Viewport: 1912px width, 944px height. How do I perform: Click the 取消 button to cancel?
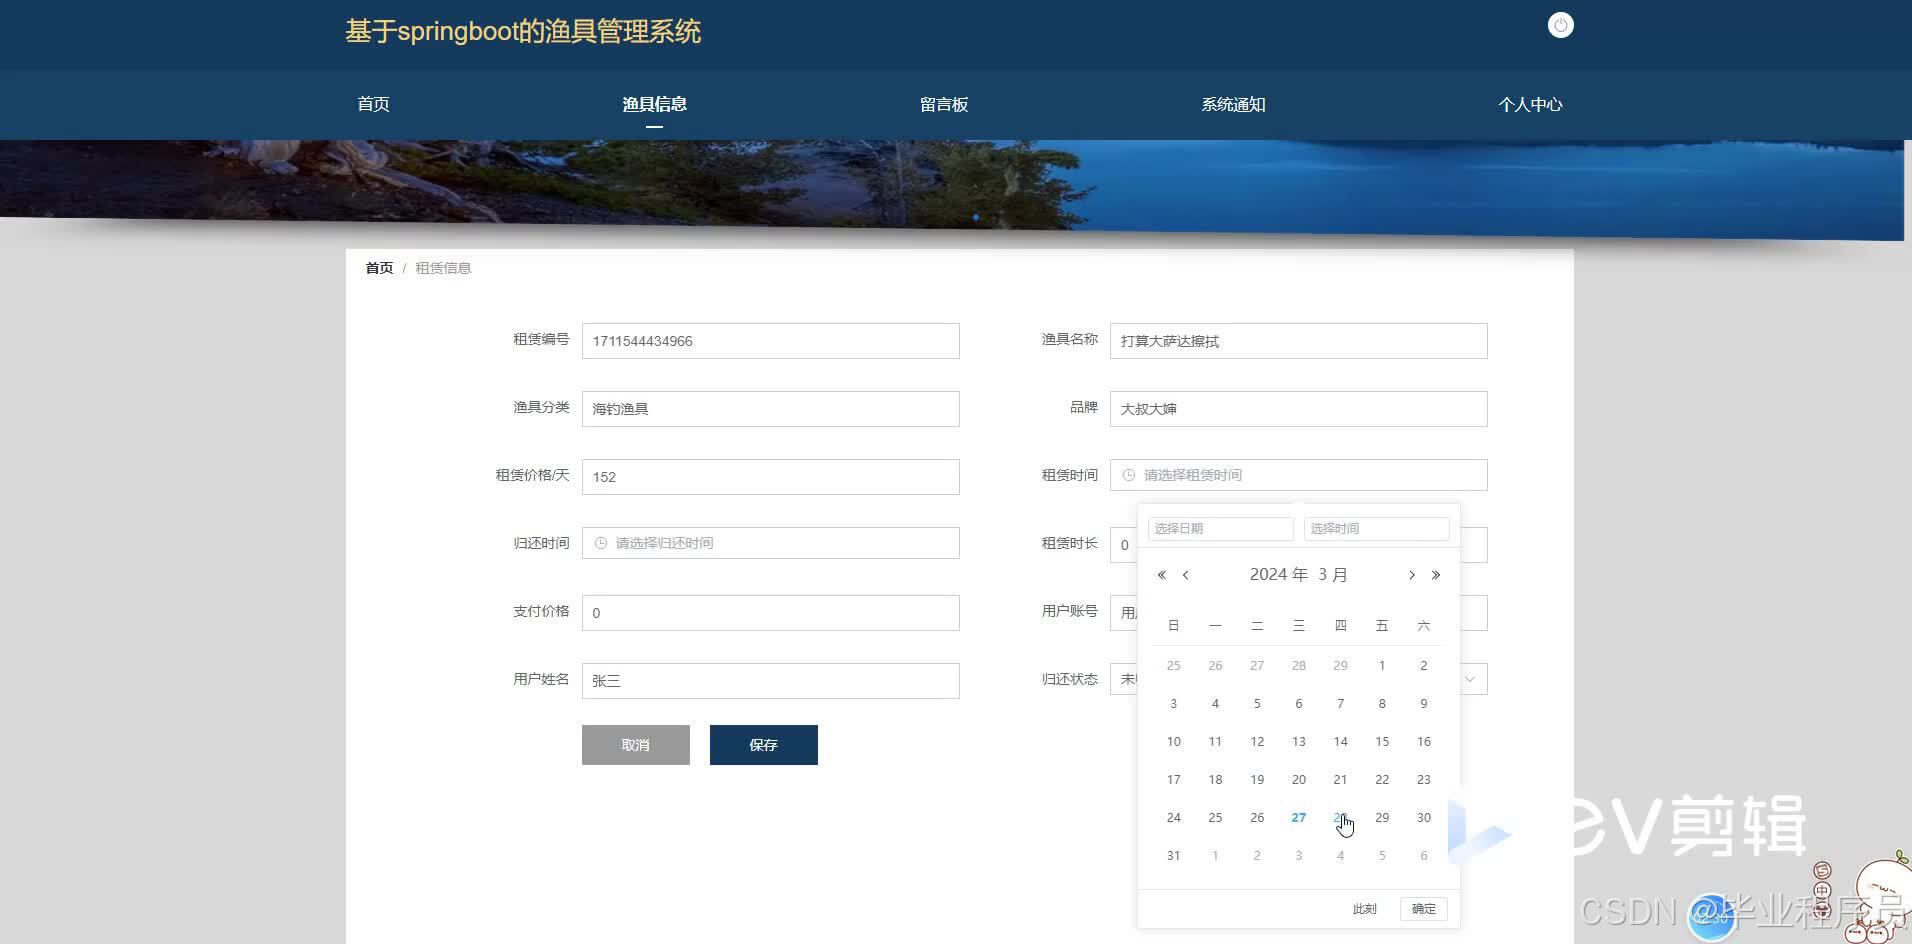[635, 744]
